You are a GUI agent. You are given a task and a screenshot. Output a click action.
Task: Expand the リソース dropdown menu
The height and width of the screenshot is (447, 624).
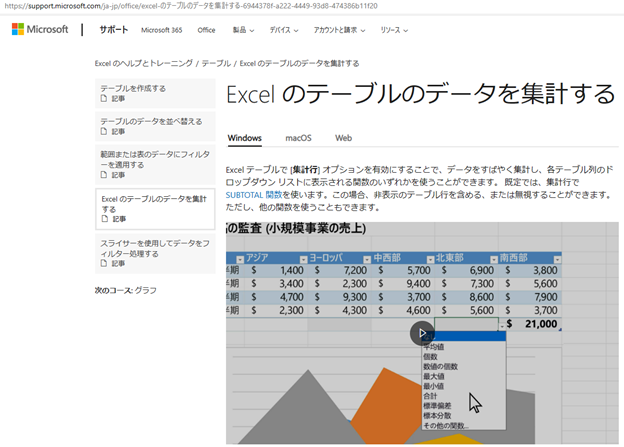394,30
